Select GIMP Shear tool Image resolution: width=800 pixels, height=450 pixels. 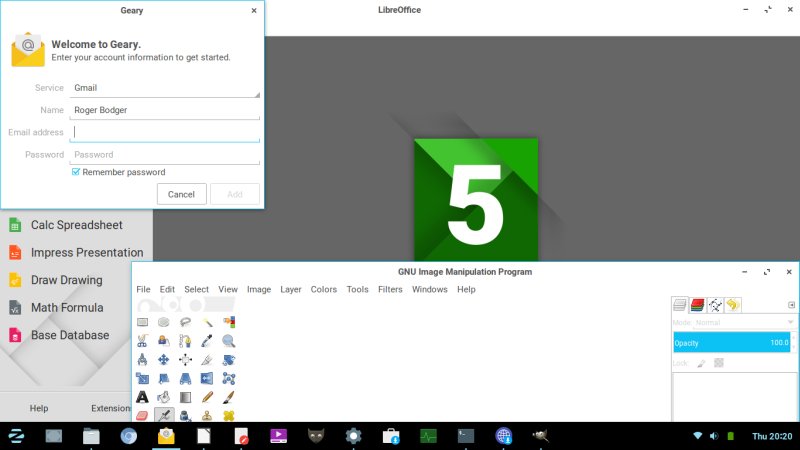(163, 379)
